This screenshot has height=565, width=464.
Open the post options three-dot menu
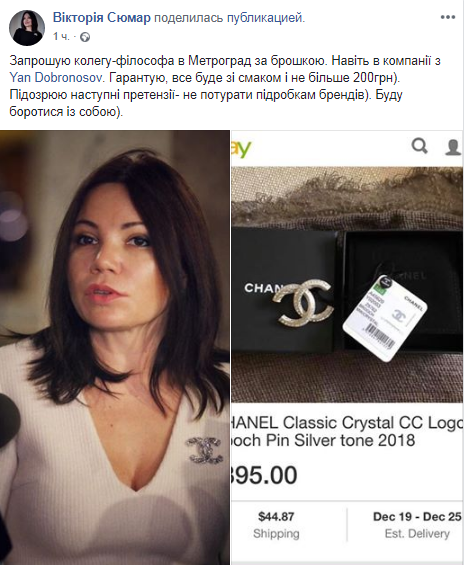click(x=448, y=17)
